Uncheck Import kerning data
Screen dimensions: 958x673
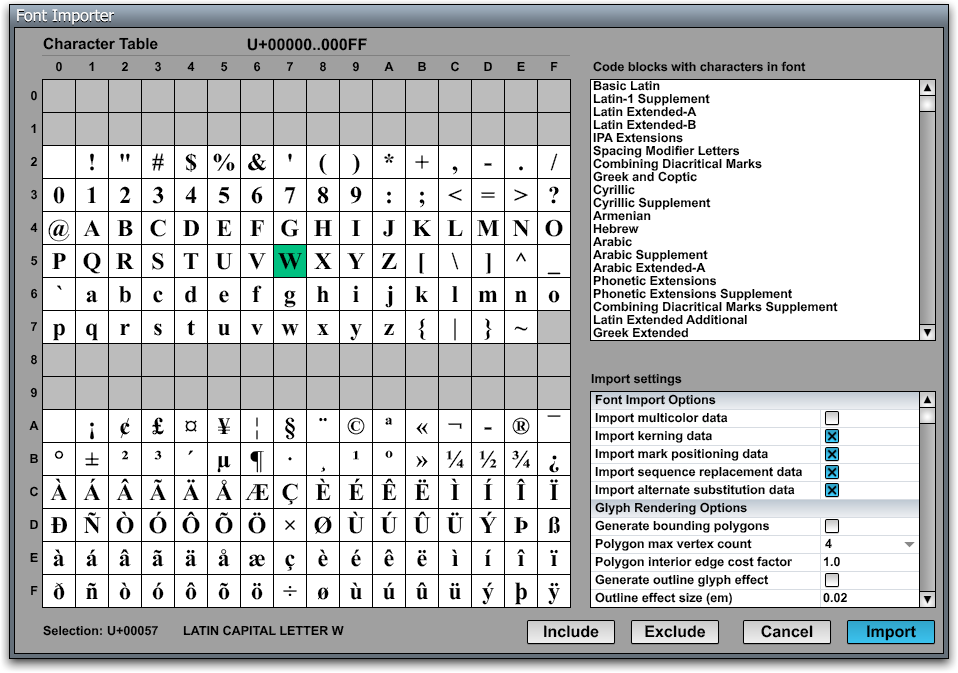(x=832, y=436)
